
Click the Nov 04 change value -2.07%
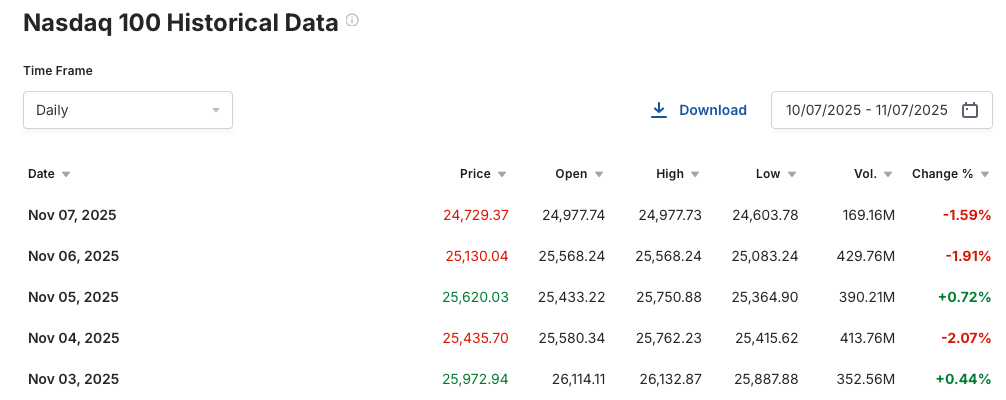(x=966, y=338)
